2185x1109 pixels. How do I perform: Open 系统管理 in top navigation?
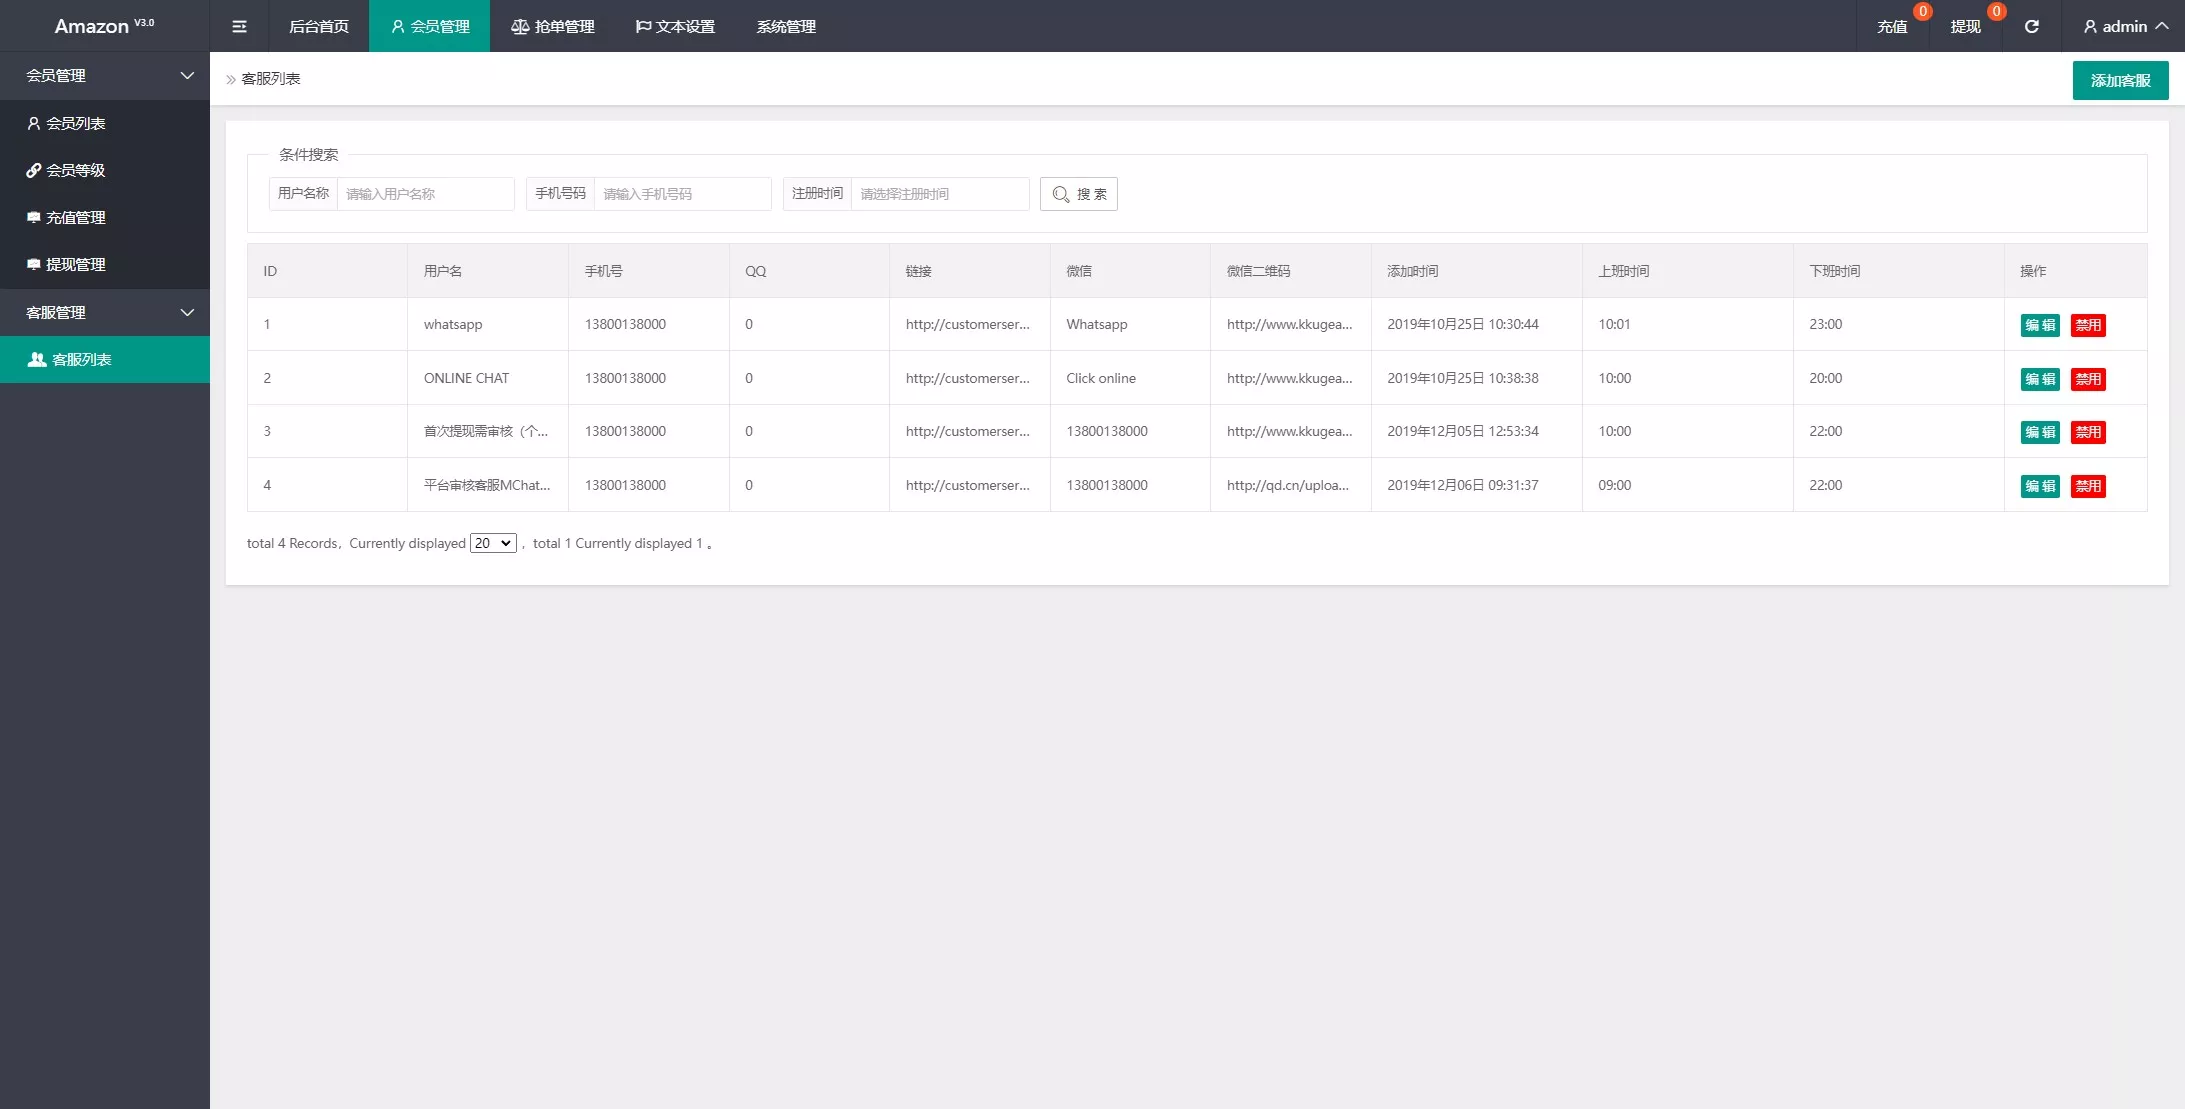pos(786,26)
